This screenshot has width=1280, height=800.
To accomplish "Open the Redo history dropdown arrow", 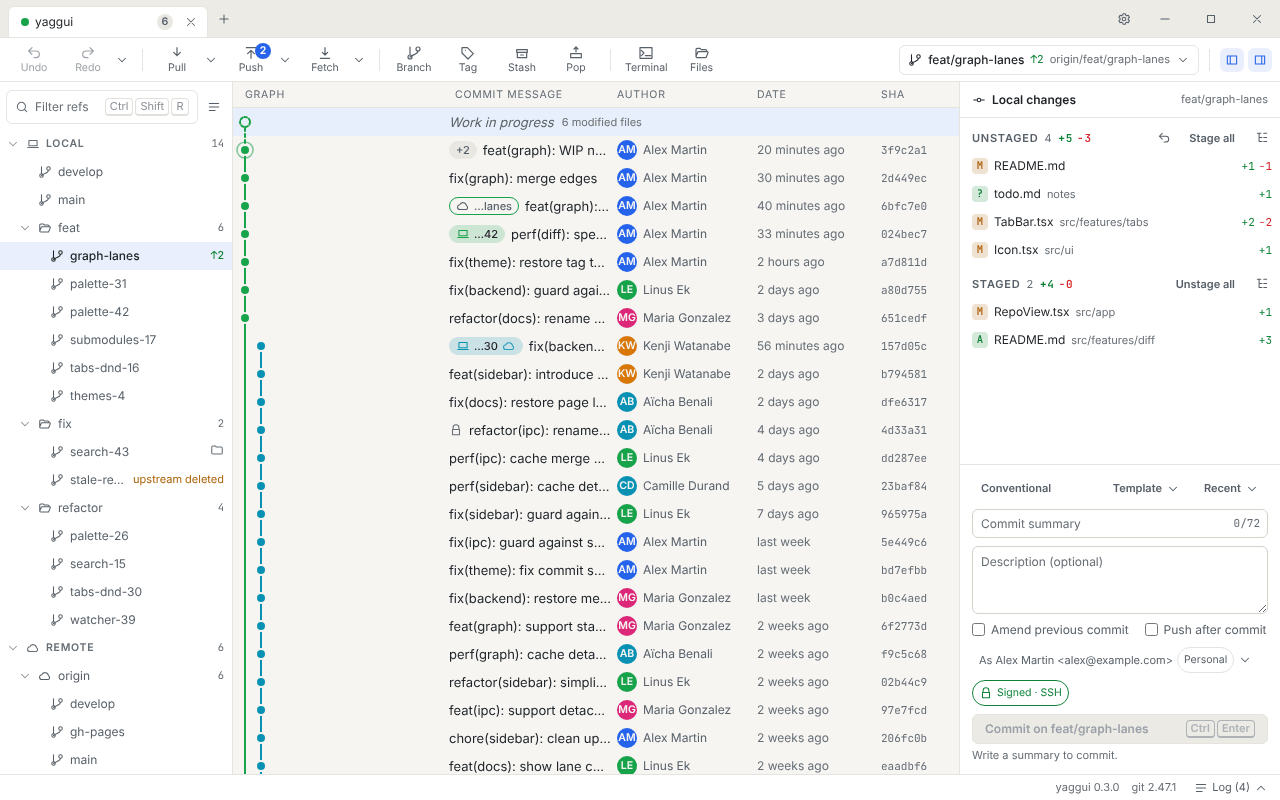I will click(x=122, y=60).
